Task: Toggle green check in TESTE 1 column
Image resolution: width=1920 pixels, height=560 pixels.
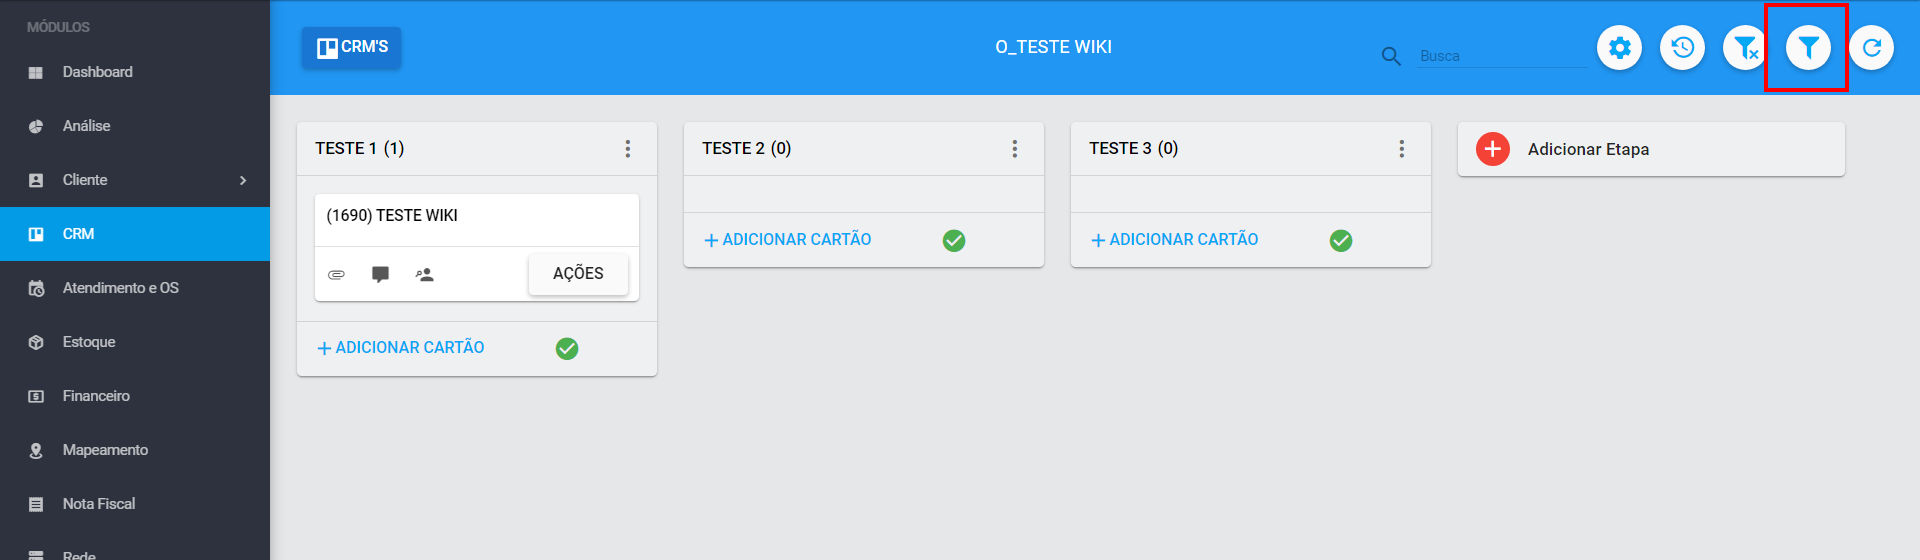Action: (x=567, y=348)
